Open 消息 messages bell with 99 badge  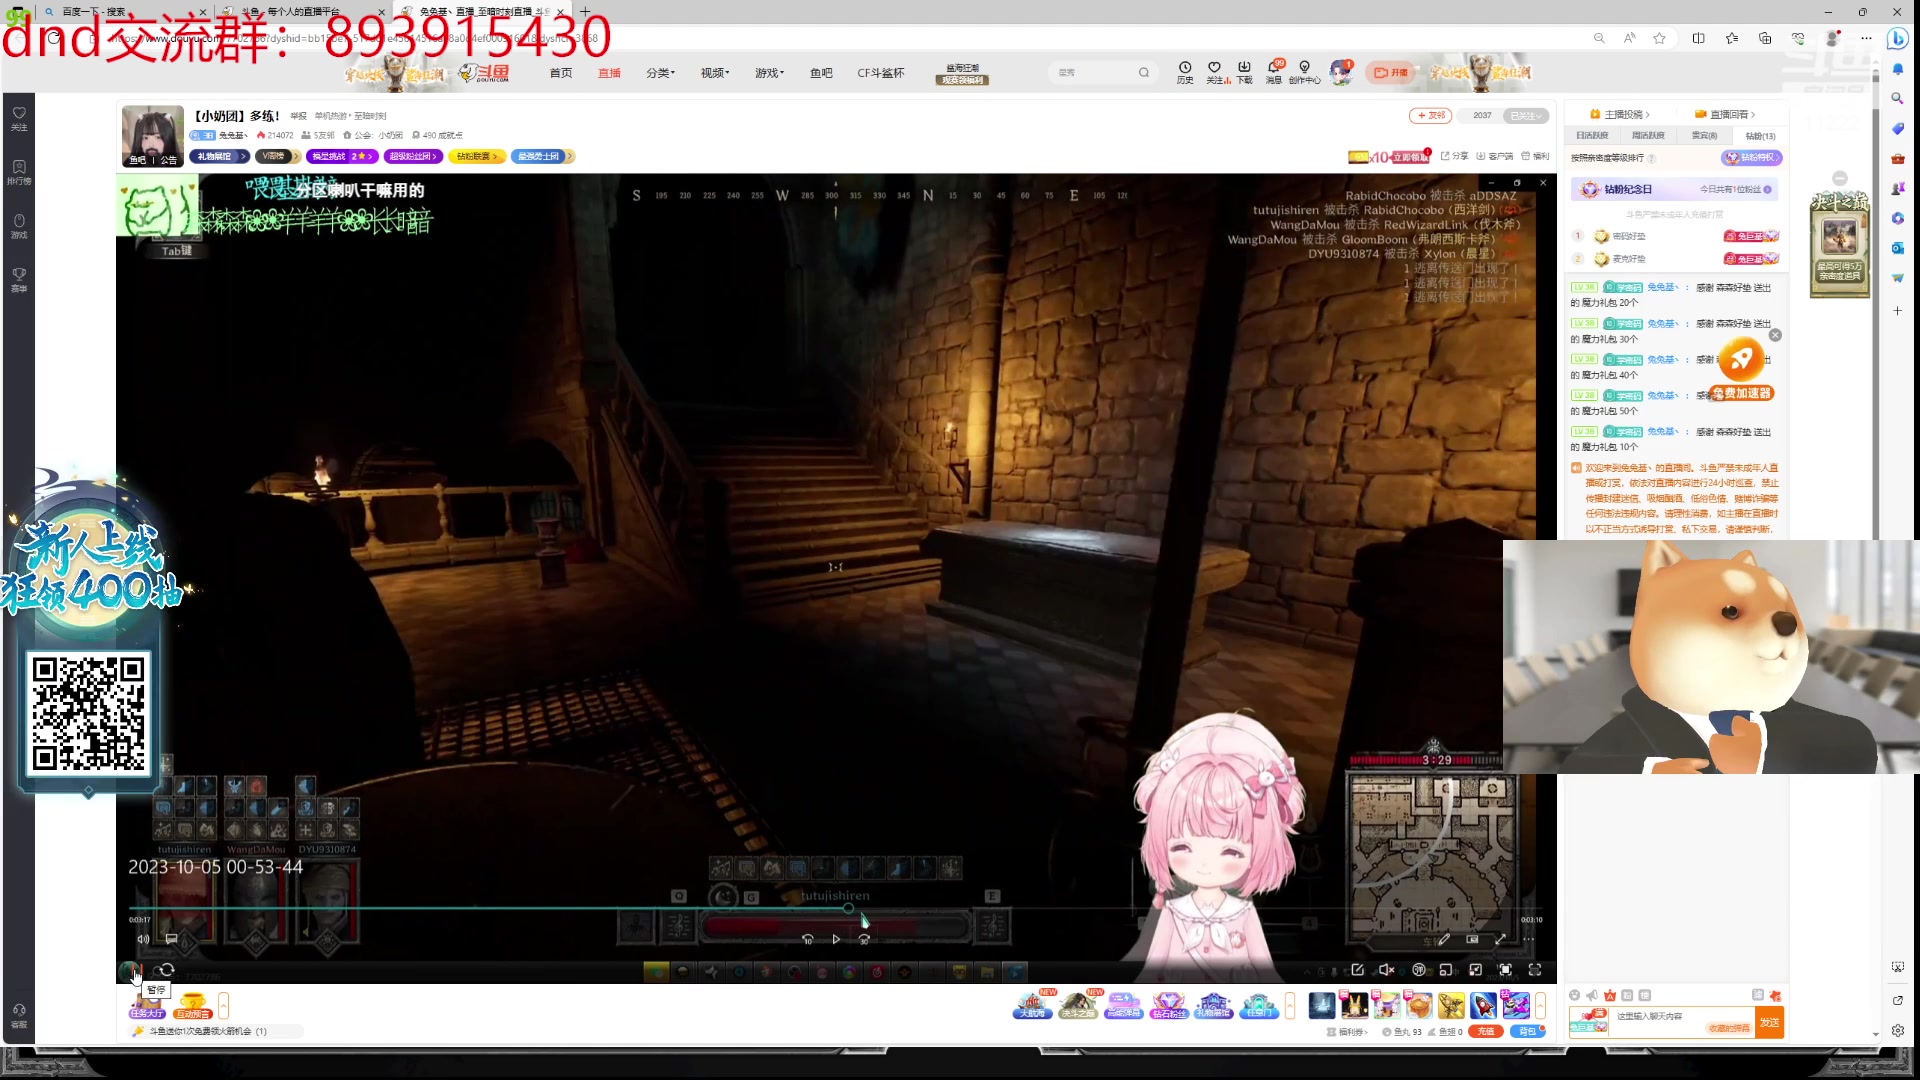tap(1274, 72)
